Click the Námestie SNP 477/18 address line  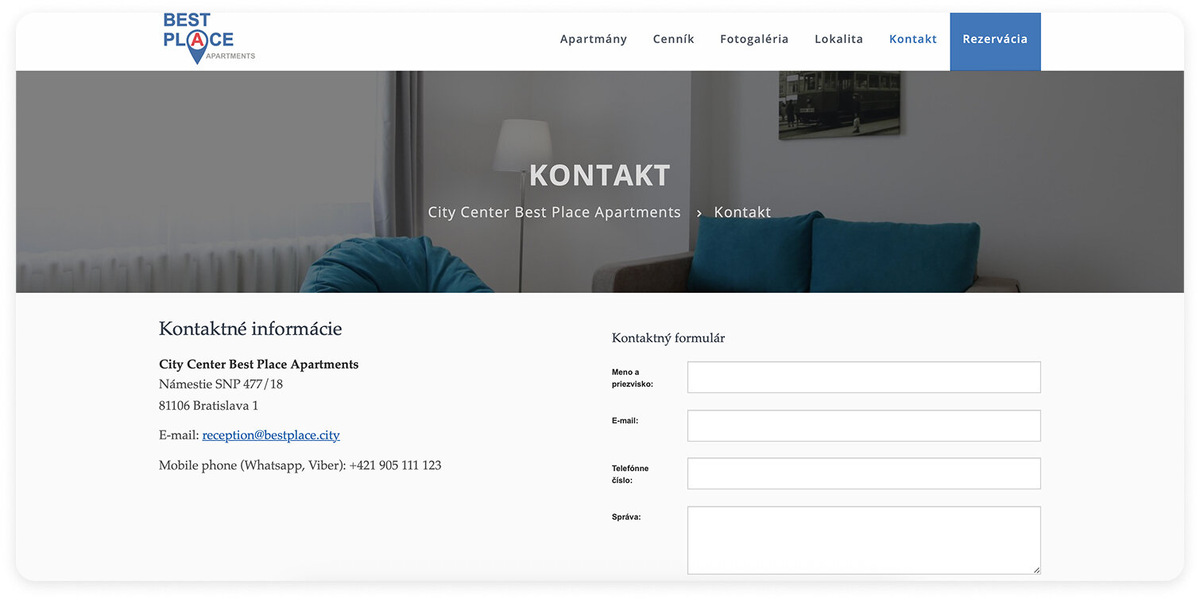coord(221,384)
